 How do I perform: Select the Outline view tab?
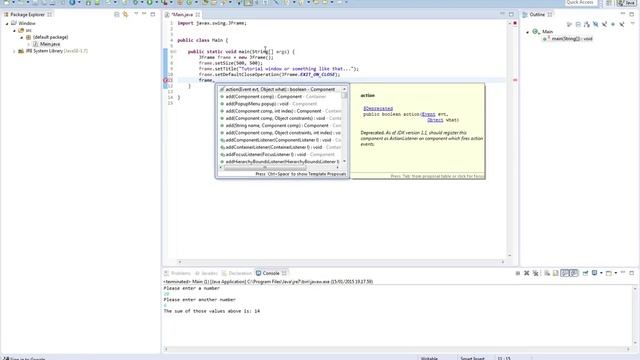tap(537, 14)
